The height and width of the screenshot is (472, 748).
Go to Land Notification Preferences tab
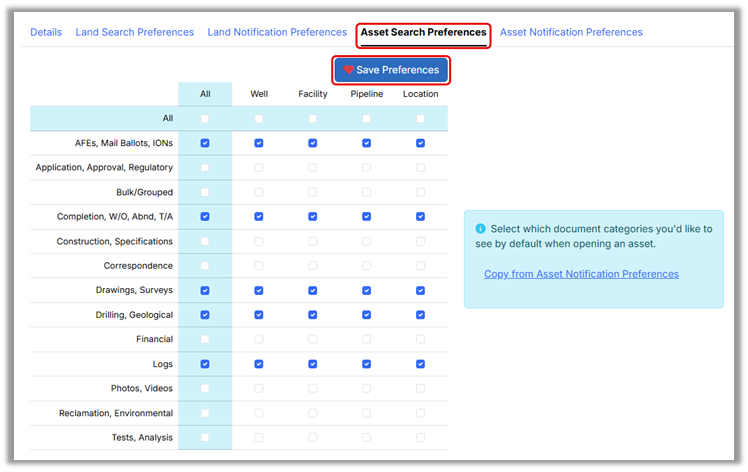tap(277, 32)
